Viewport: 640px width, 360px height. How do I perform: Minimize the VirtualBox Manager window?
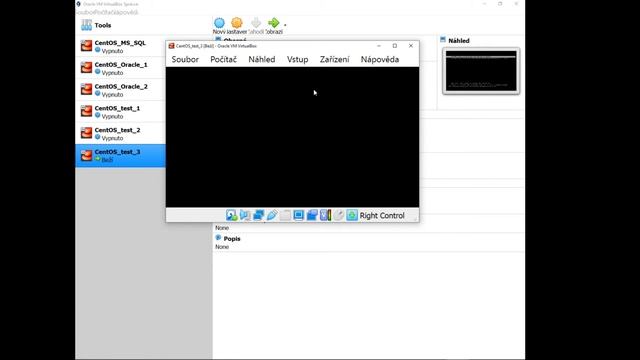coord(484,4)
